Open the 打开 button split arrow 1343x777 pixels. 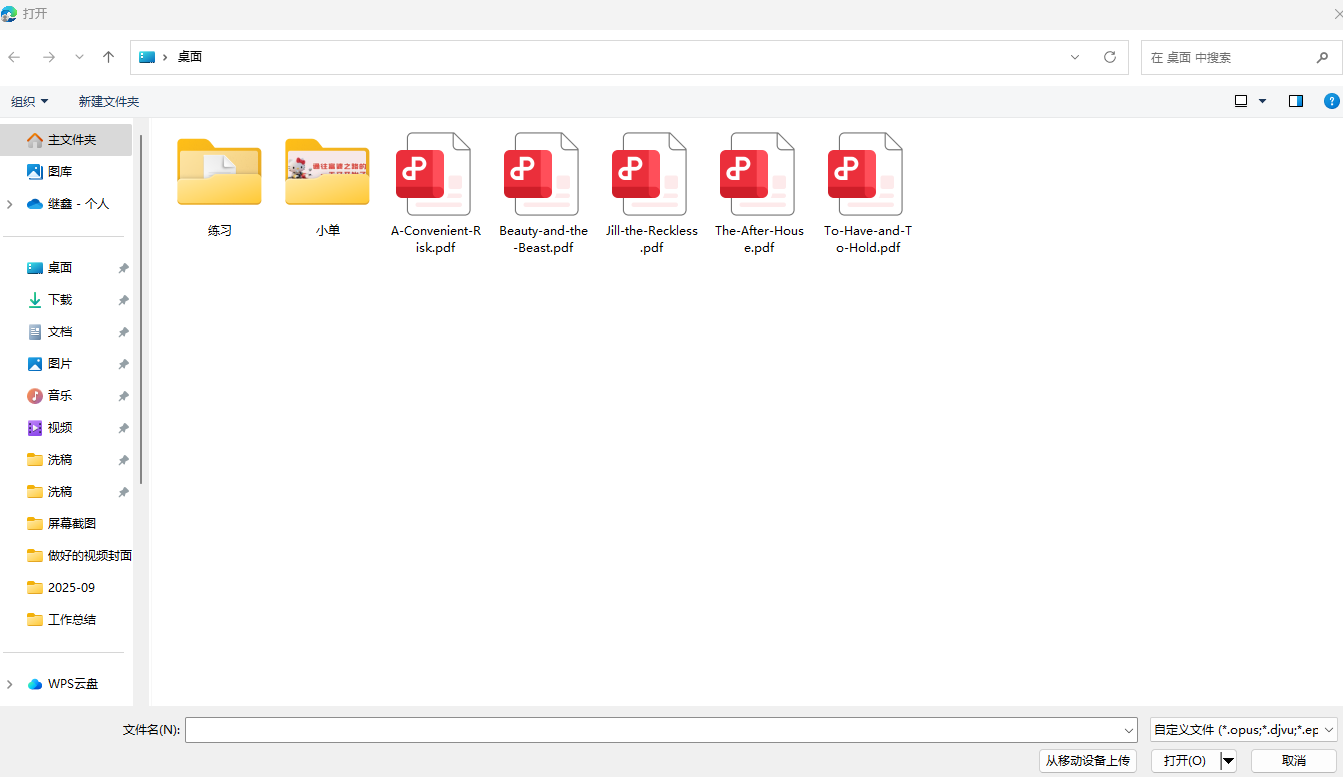click(x=1228, y=761)
